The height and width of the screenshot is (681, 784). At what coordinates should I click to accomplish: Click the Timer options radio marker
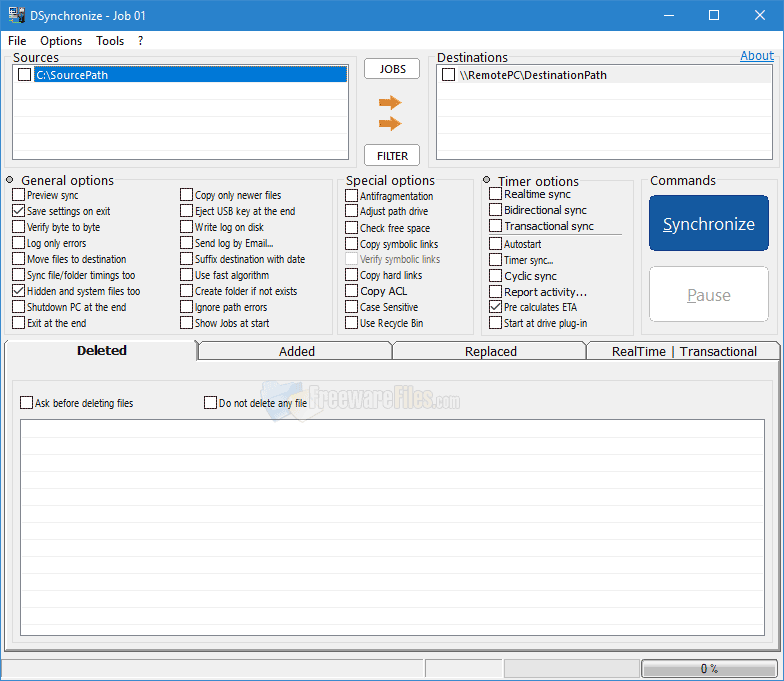click(486, 180)
